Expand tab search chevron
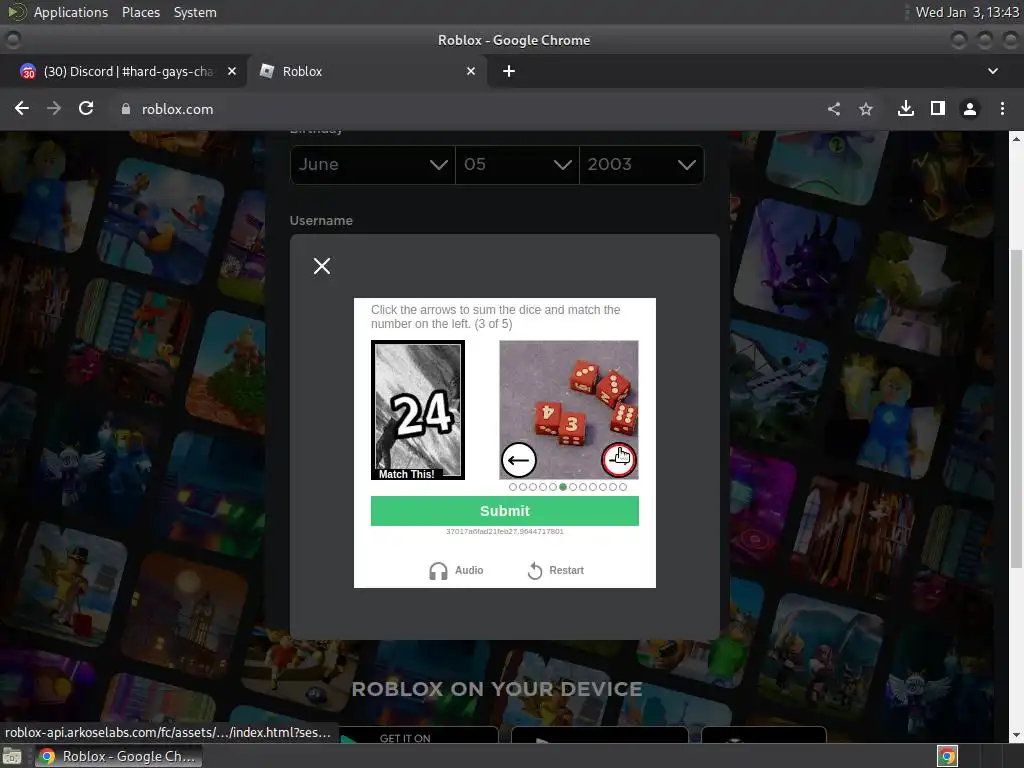The image size is (1024, 768). [x=993, y=71]
